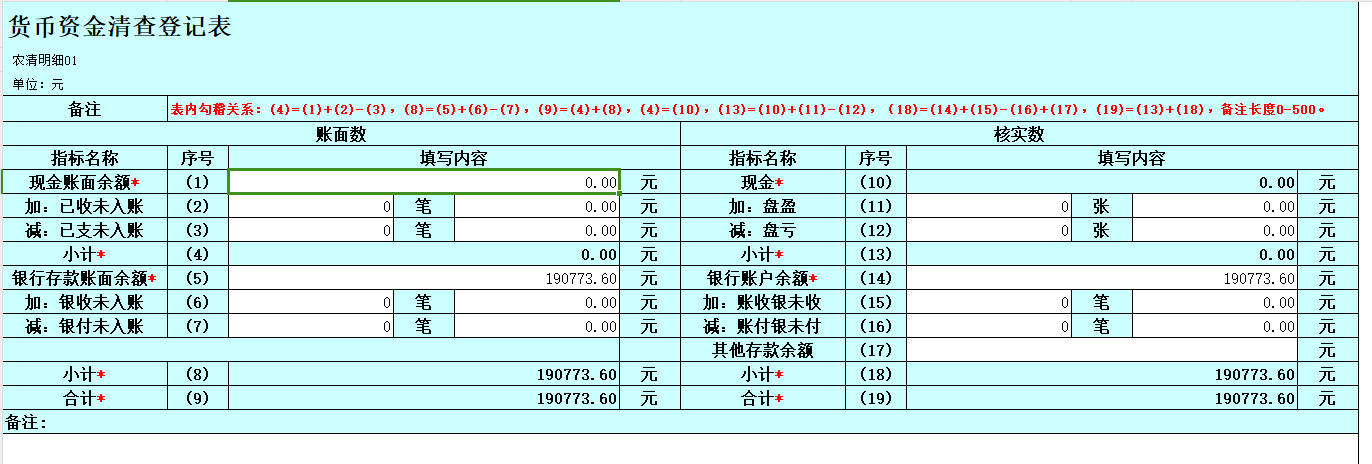Click the 备注 header cell above 账面数
1372x464 pixels.
tap(85, 109)
